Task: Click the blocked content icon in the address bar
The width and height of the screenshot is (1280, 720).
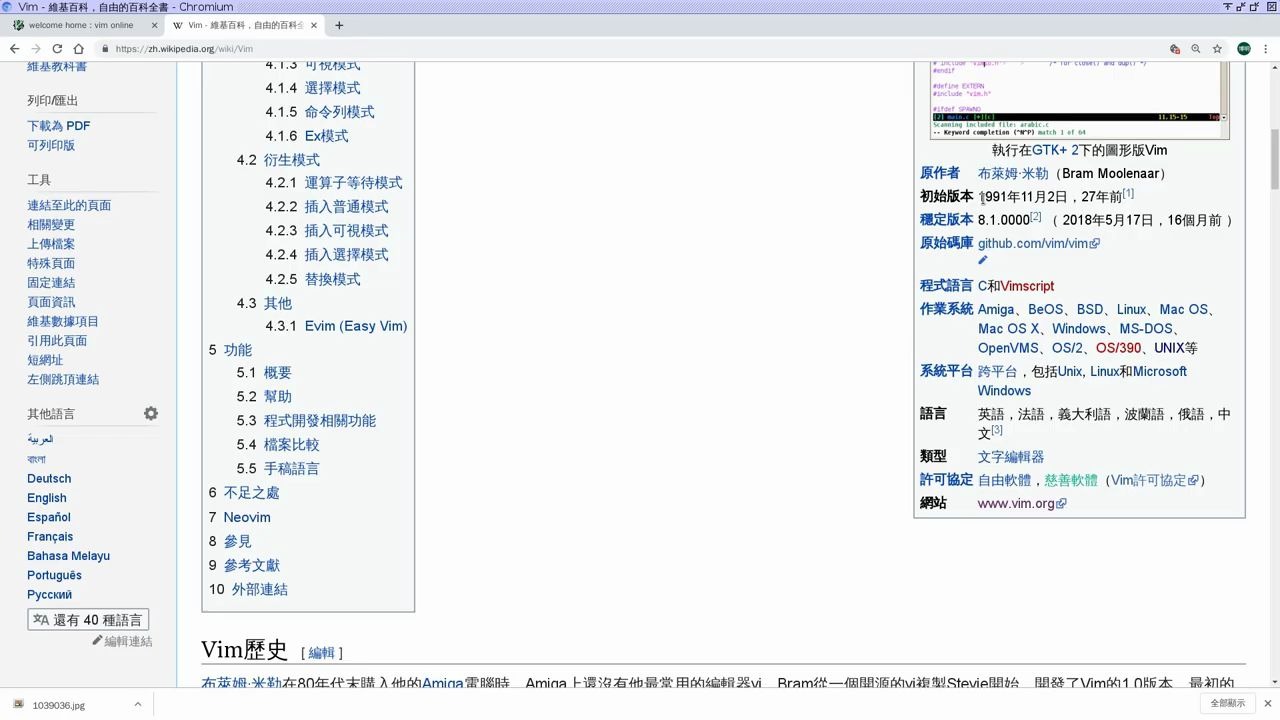Action: pyautogui.click(x=1173, y=48)
